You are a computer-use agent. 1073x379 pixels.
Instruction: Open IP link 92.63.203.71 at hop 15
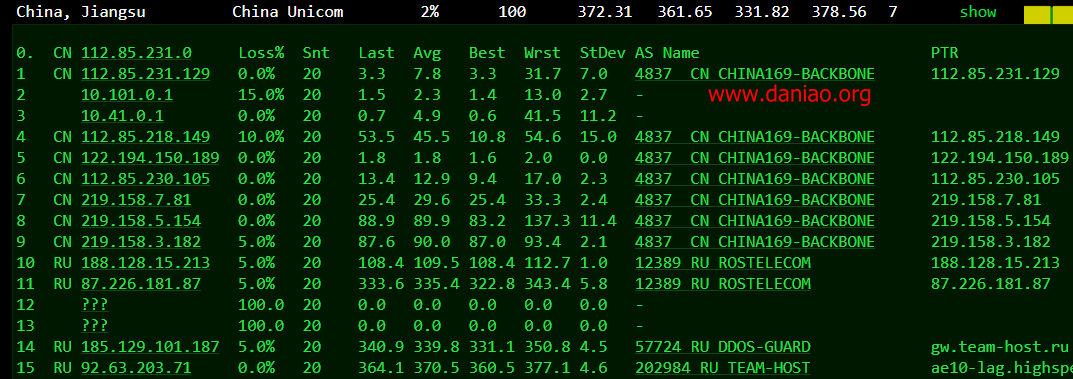[x=136, y=367]
